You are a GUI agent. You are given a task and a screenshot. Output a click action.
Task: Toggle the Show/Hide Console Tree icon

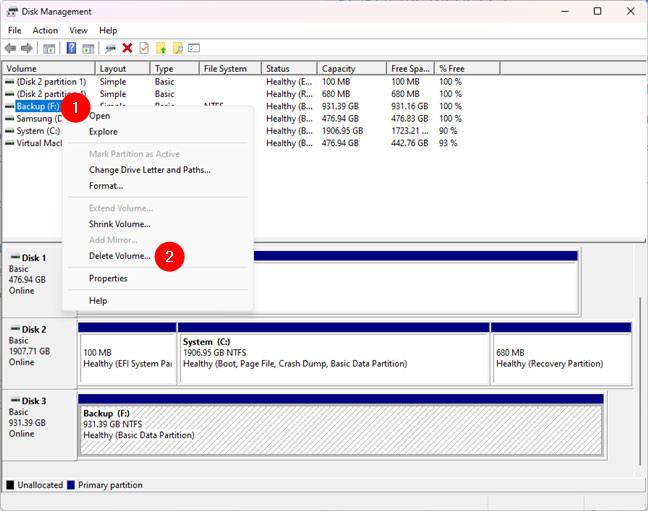(49, 49)
